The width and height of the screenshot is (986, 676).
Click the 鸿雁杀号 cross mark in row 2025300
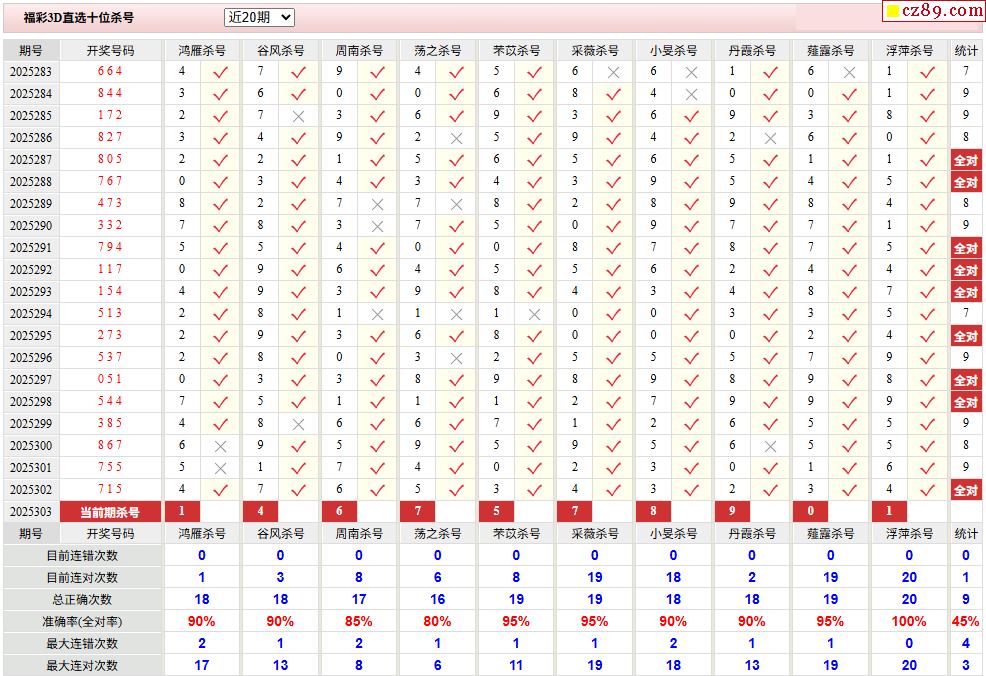tap(220, 446)
